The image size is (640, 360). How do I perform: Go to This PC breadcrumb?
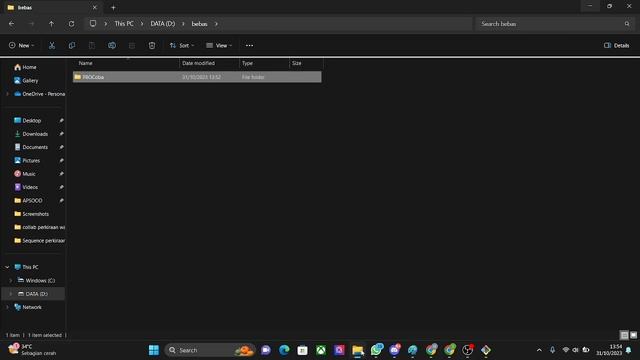pos(124,24)
